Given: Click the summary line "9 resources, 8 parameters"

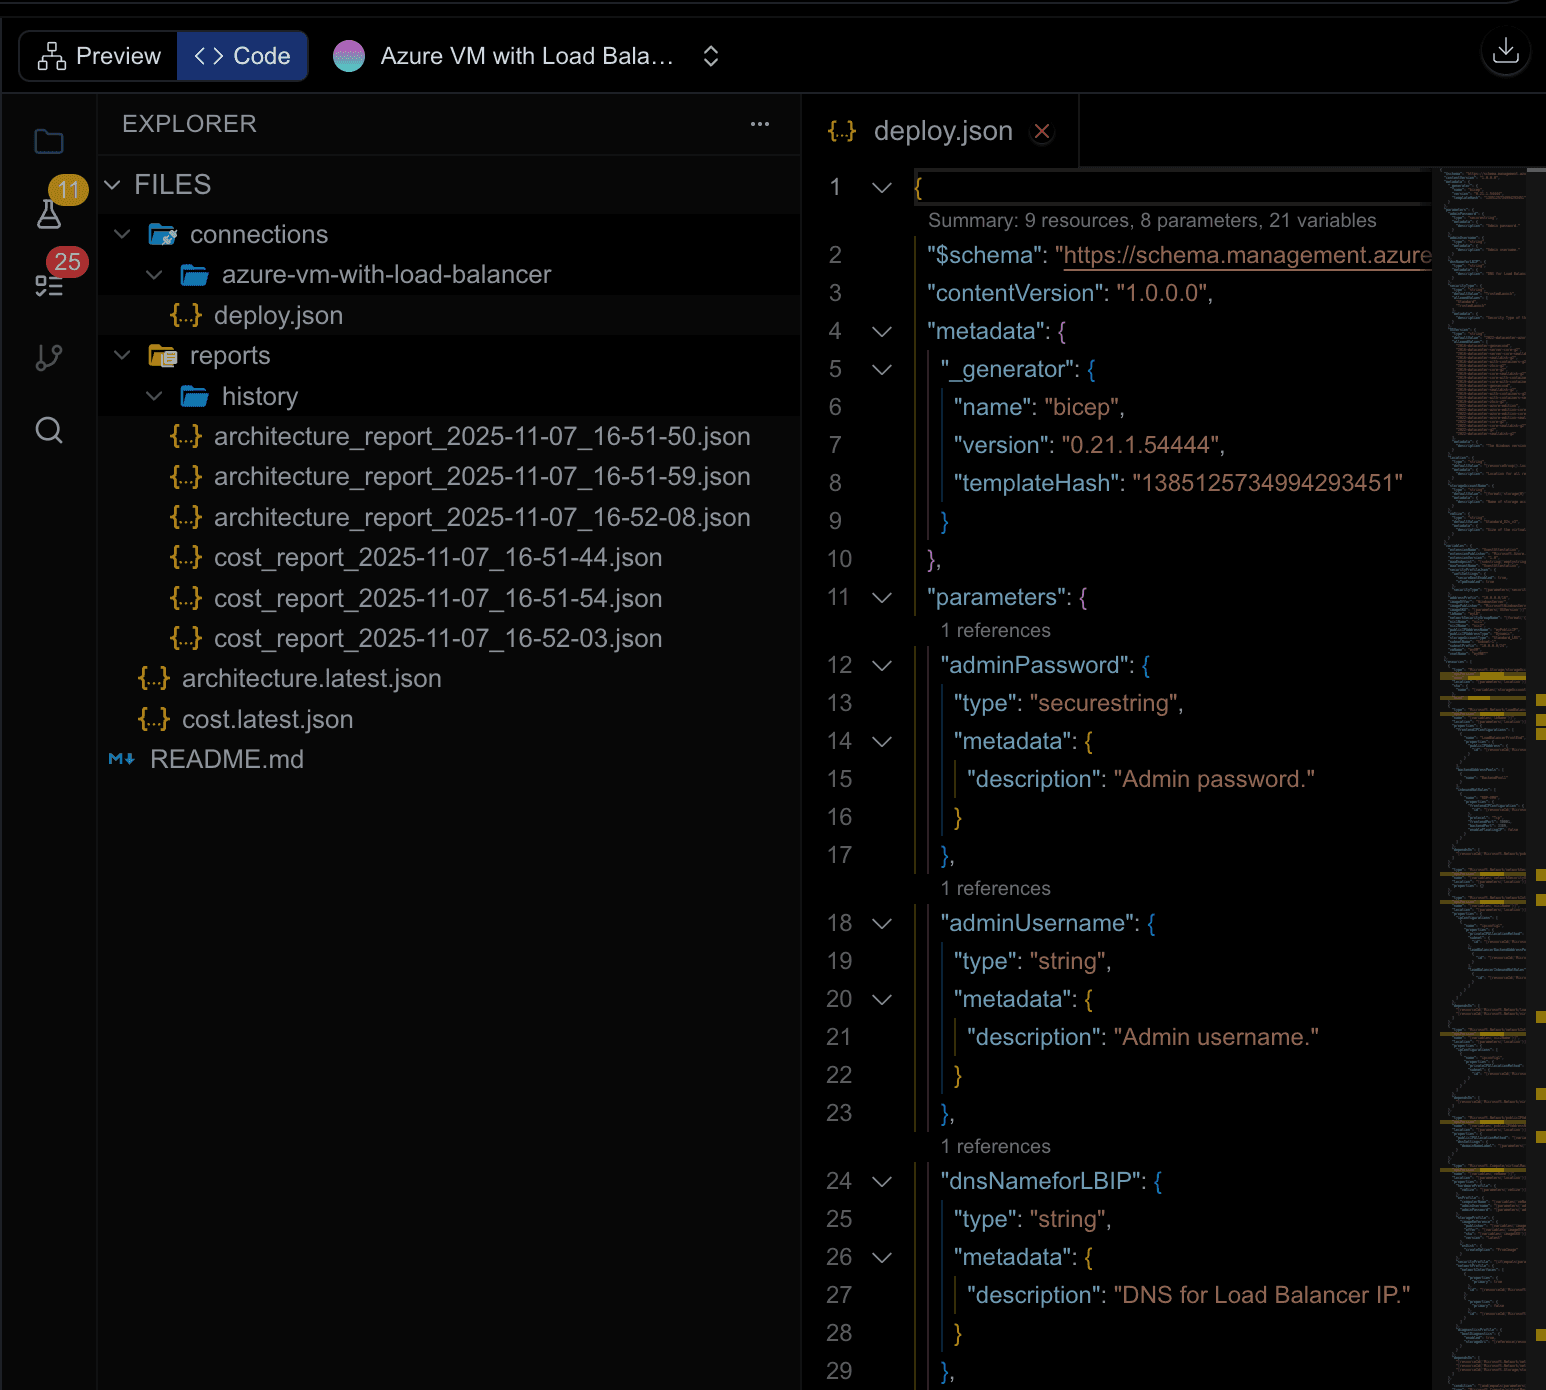Looking at the screenshot, I should click(1152, 221).
